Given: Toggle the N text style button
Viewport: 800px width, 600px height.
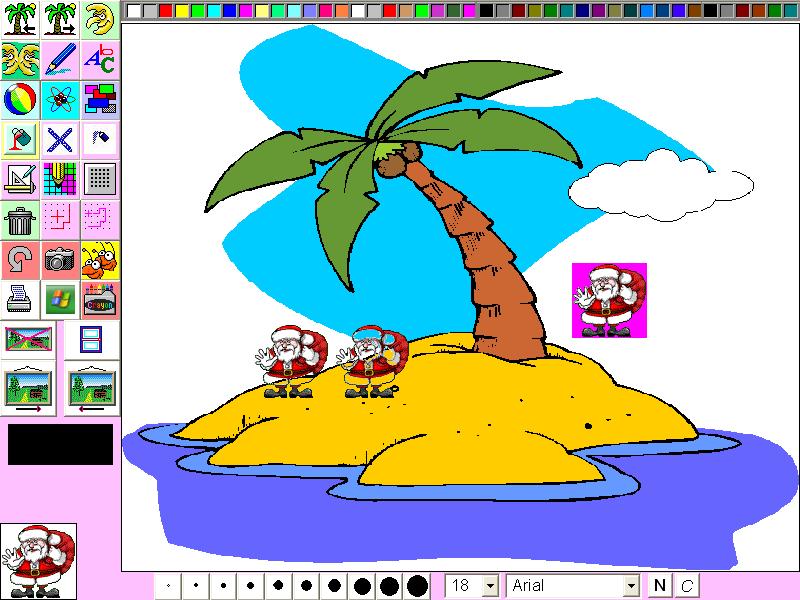Looking at the screenshot, I should coord(660,585).
